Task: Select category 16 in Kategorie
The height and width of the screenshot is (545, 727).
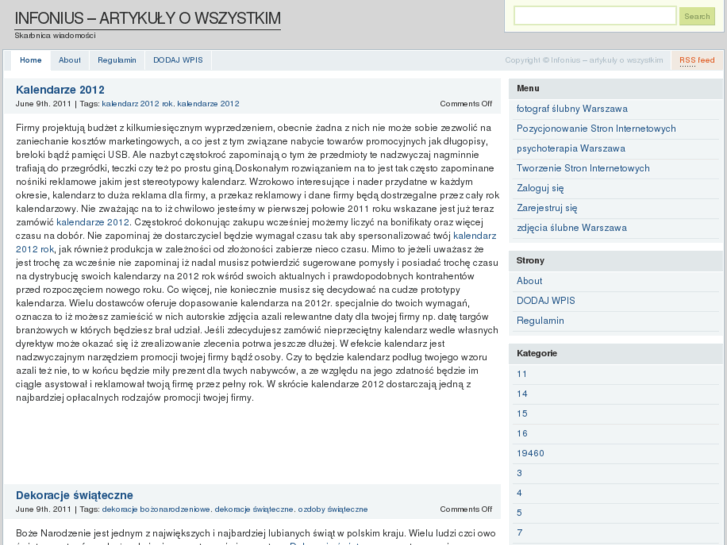Action: 522,434
